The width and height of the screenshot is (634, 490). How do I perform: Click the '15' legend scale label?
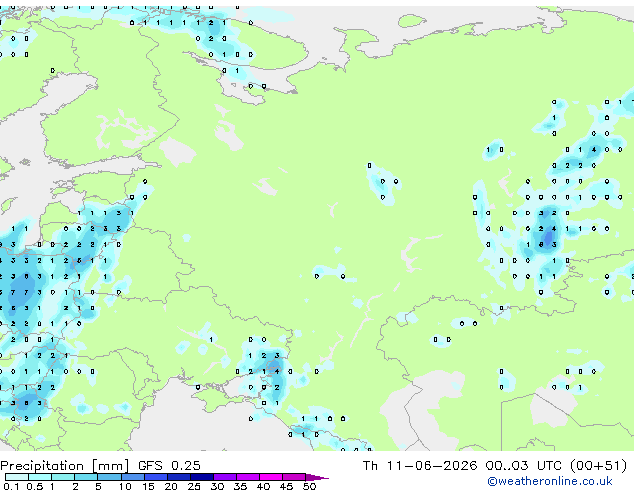(148, 486)
